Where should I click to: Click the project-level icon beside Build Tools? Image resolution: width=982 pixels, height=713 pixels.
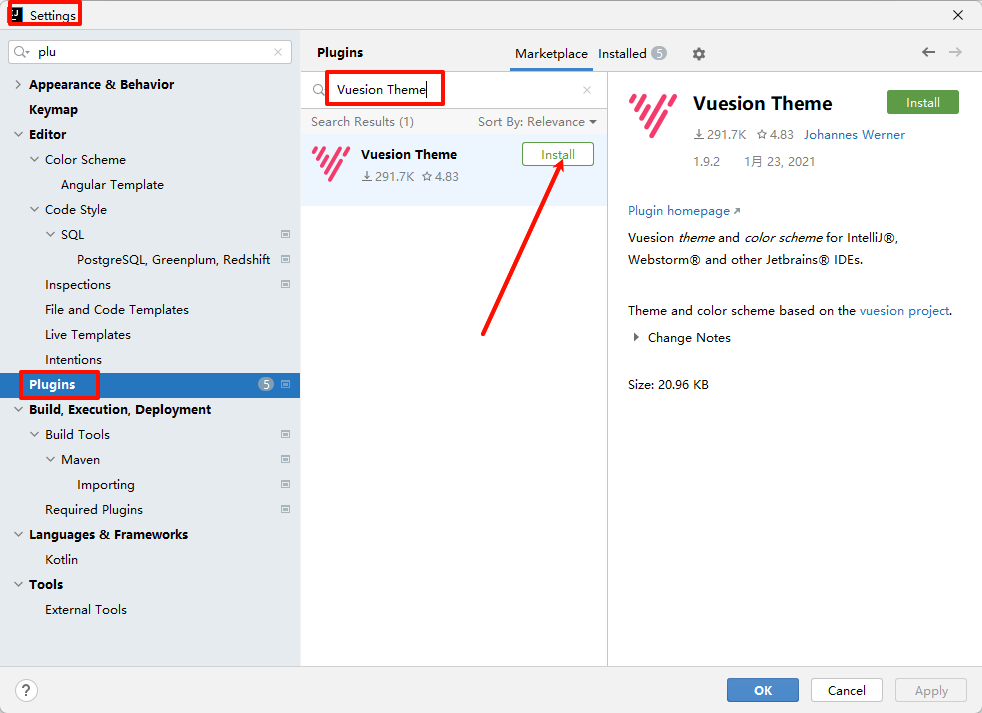286,434
